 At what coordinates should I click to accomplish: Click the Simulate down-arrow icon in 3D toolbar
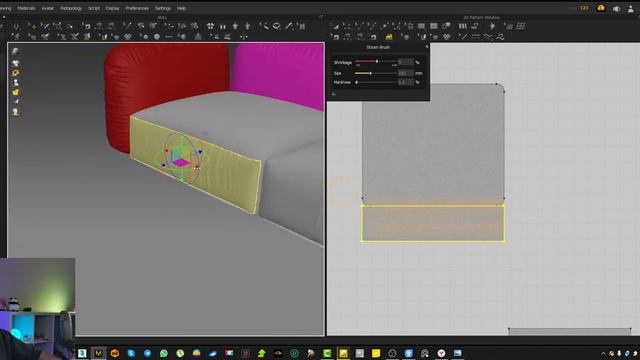click(16, 27)
